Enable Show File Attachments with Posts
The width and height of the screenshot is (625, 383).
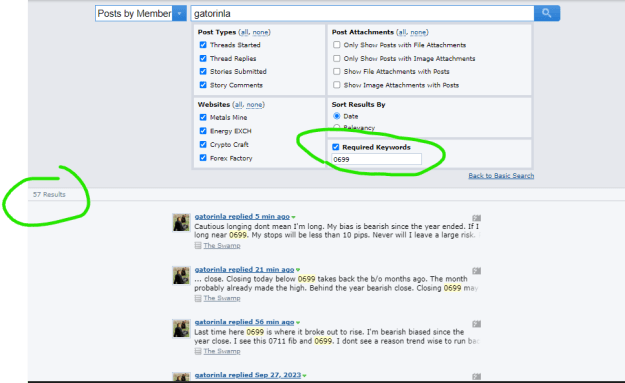(x=337, y=71)
